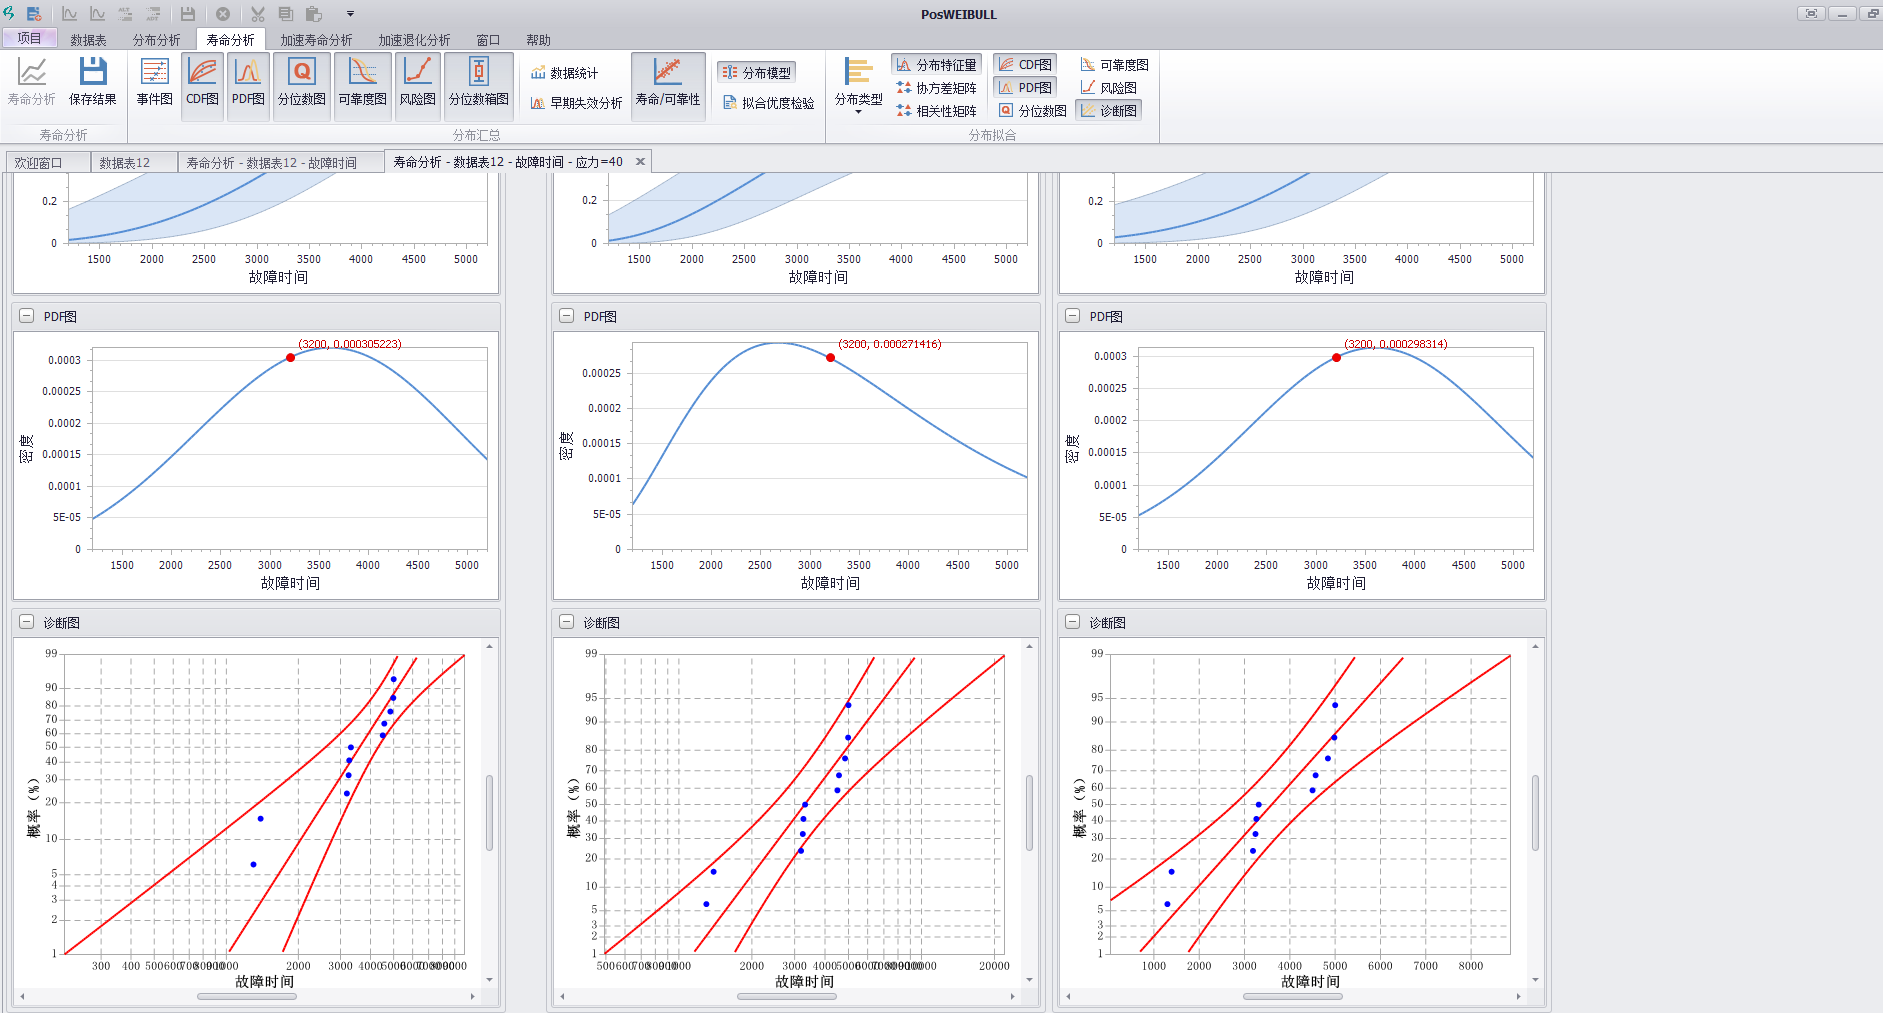Viewport: 1883px width, 1013px height.
Task: Click the 分位数箱图 box plot icon
Action: click(479, 72)
